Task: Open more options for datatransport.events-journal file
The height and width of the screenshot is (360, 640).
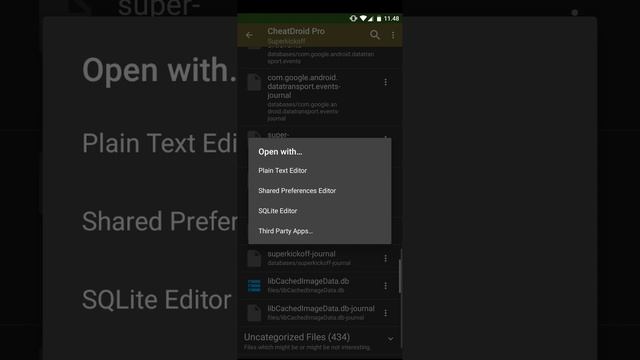Action: (x=385, y=82)
